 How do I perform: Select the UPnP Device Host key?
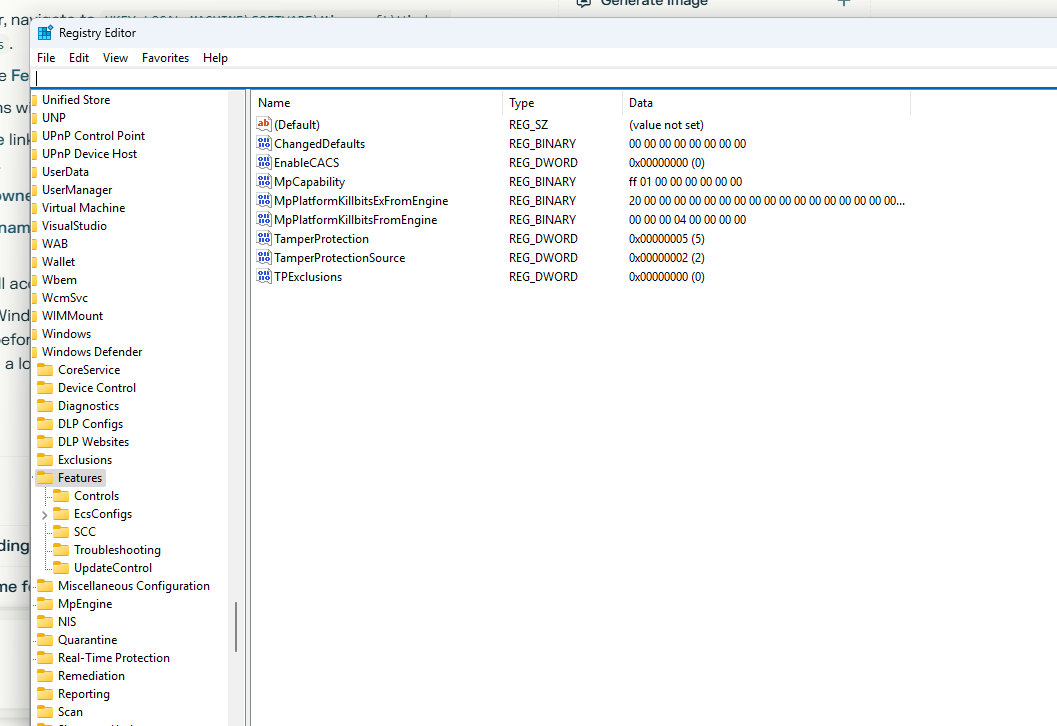89,154
